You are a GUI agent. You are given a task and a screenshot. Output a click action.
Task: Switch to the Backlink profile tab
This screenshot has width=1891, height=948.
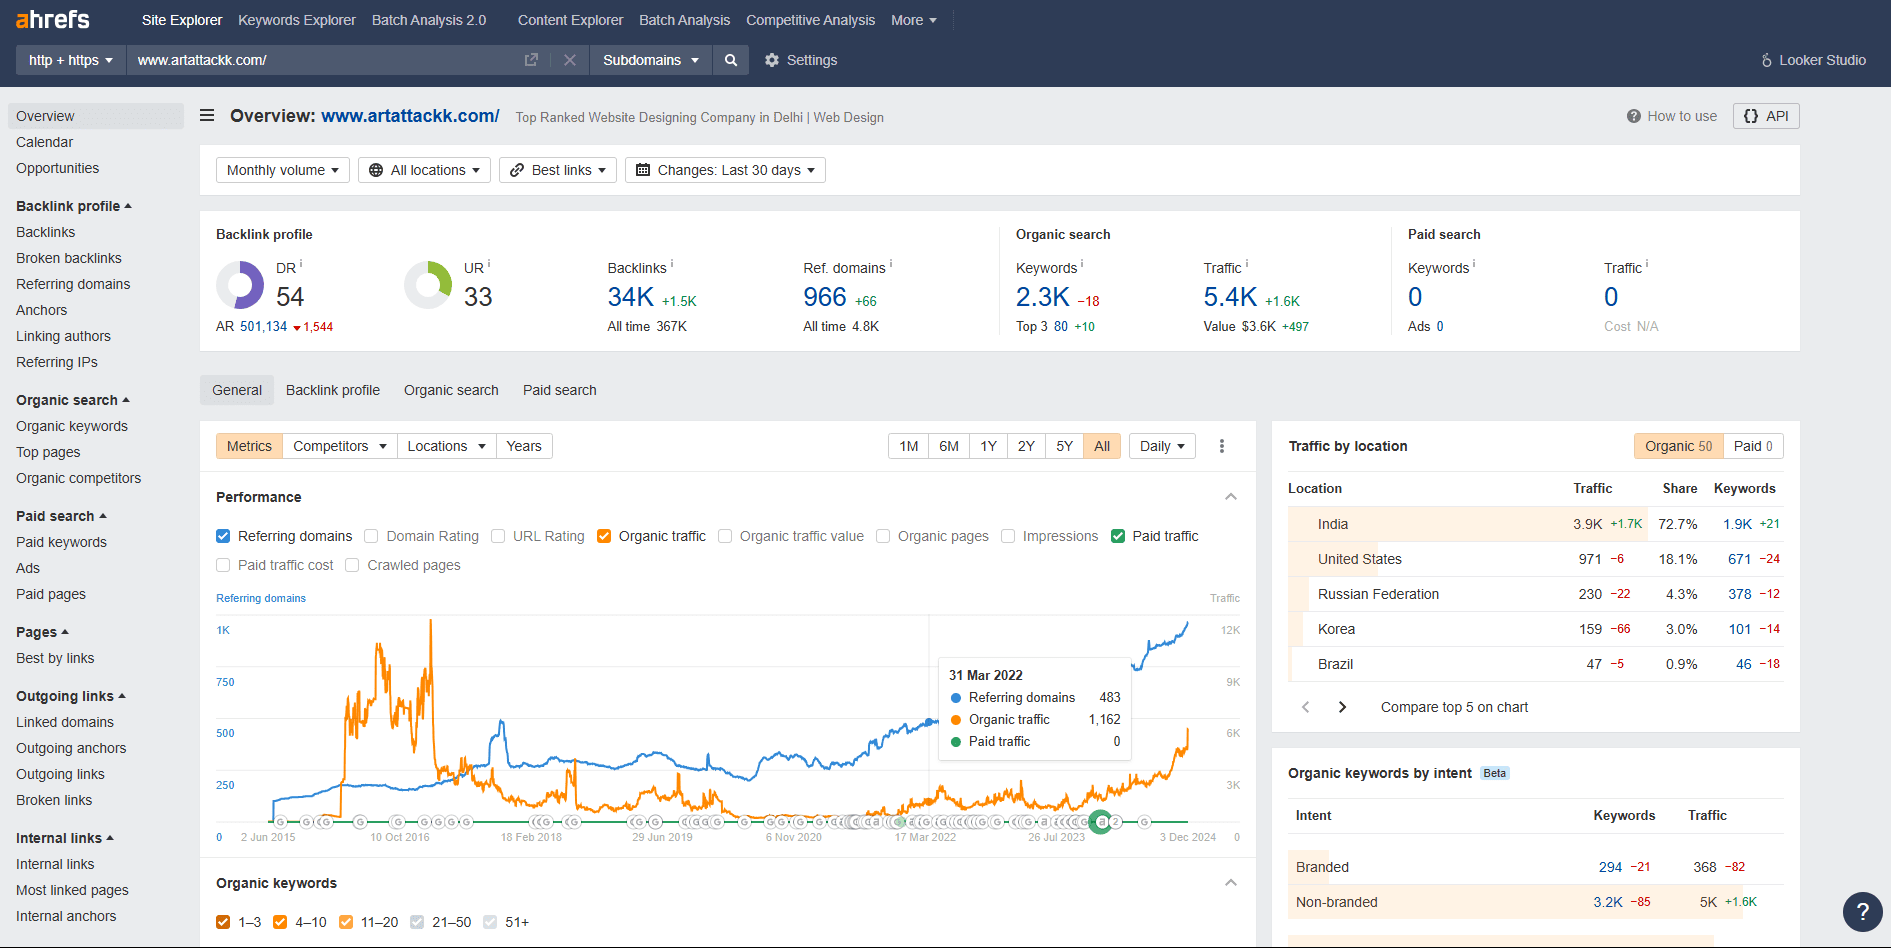[x=332, y=390]
